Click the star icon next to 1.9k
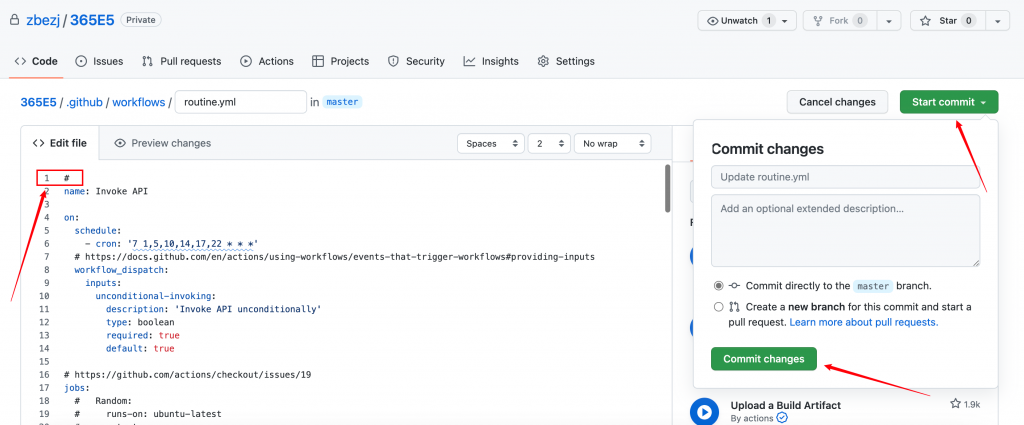The image size is (1024, 425). coord(954,403)
